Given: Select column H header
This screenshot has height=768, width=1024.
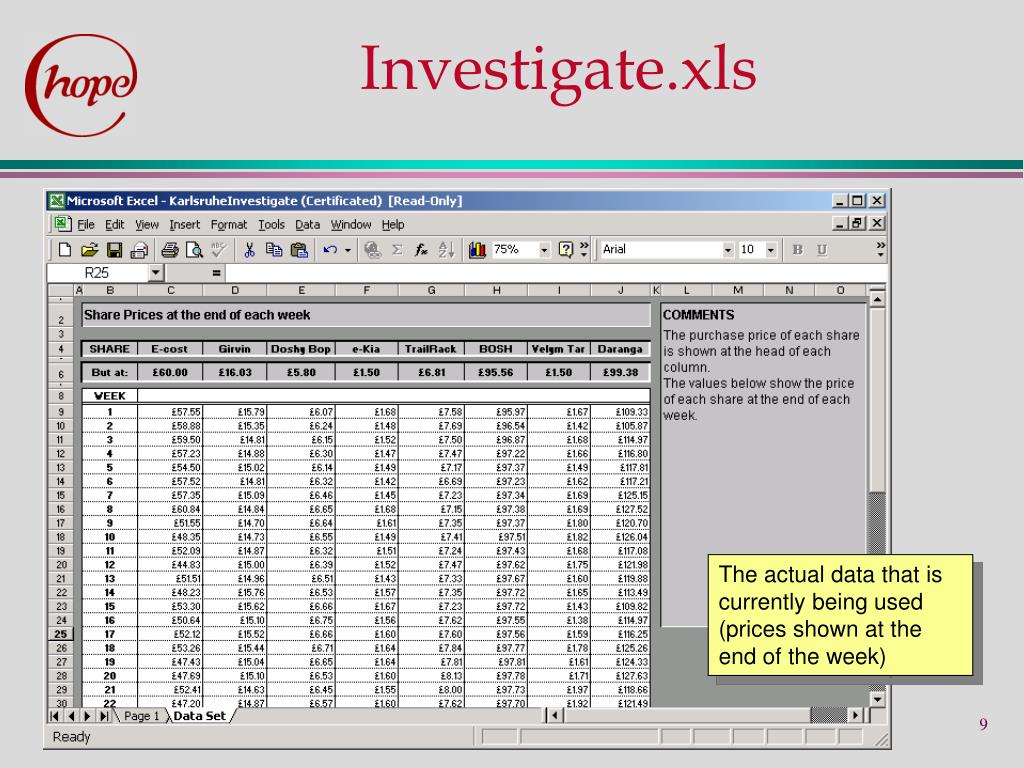Looking at the screenshot, I should [496, 291].
